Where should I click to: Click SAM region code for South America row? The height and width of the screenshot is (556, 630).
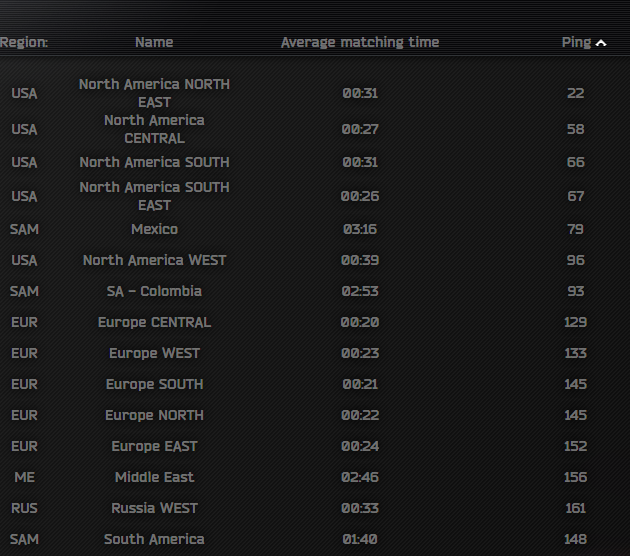(x=24, y=539)
